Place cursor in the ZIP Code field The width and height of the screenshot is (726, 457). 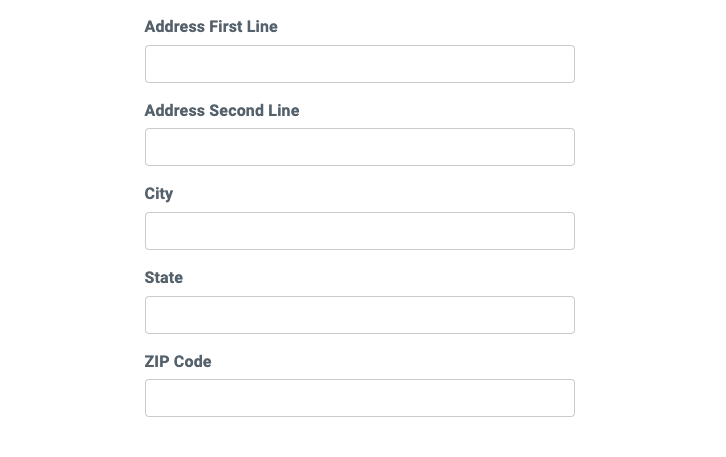tap(359, 398)
